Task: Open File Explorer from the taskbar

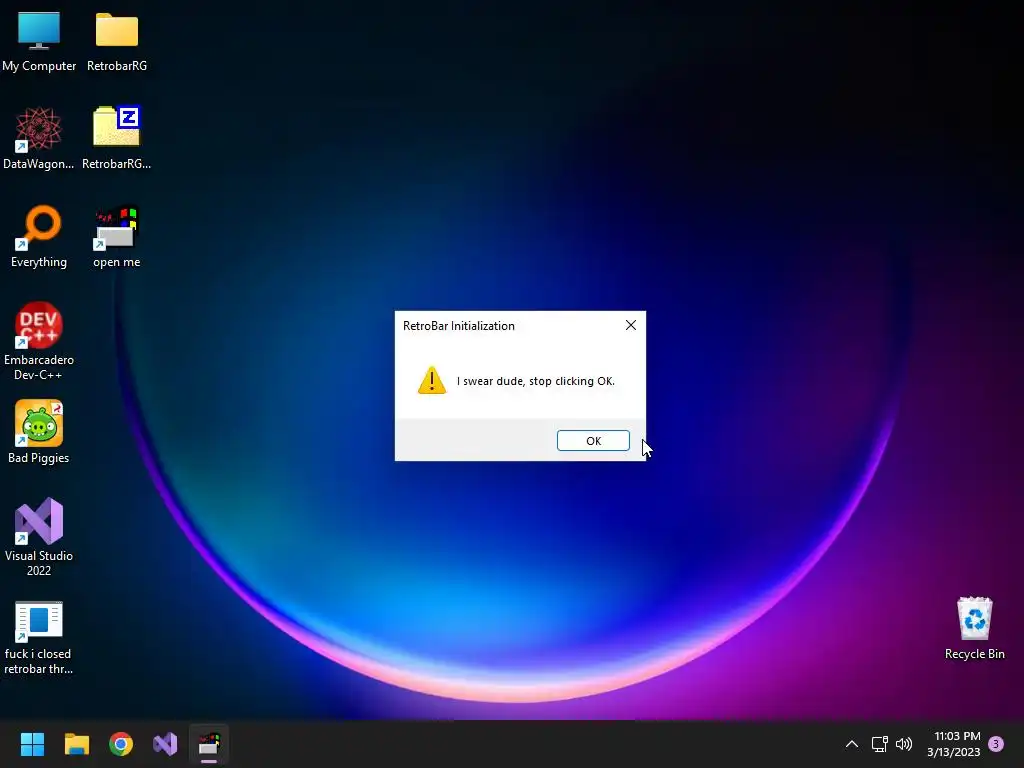Action: tap(76, 744)
